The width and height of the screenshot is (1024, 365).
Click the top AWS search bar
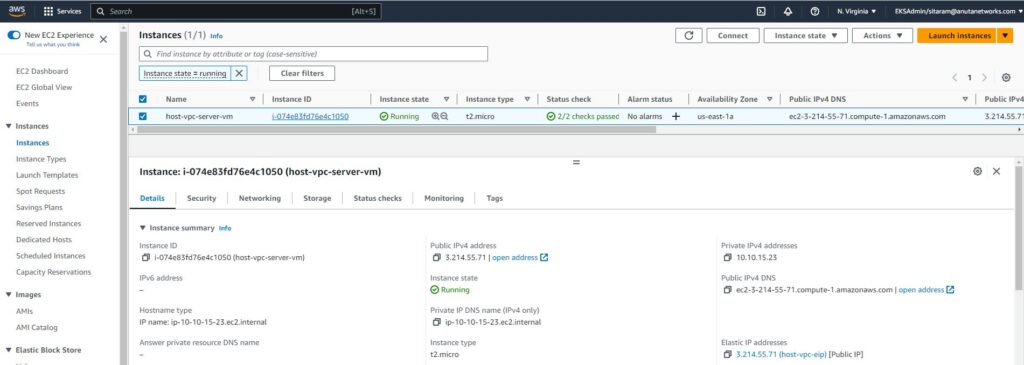(236, 11)
